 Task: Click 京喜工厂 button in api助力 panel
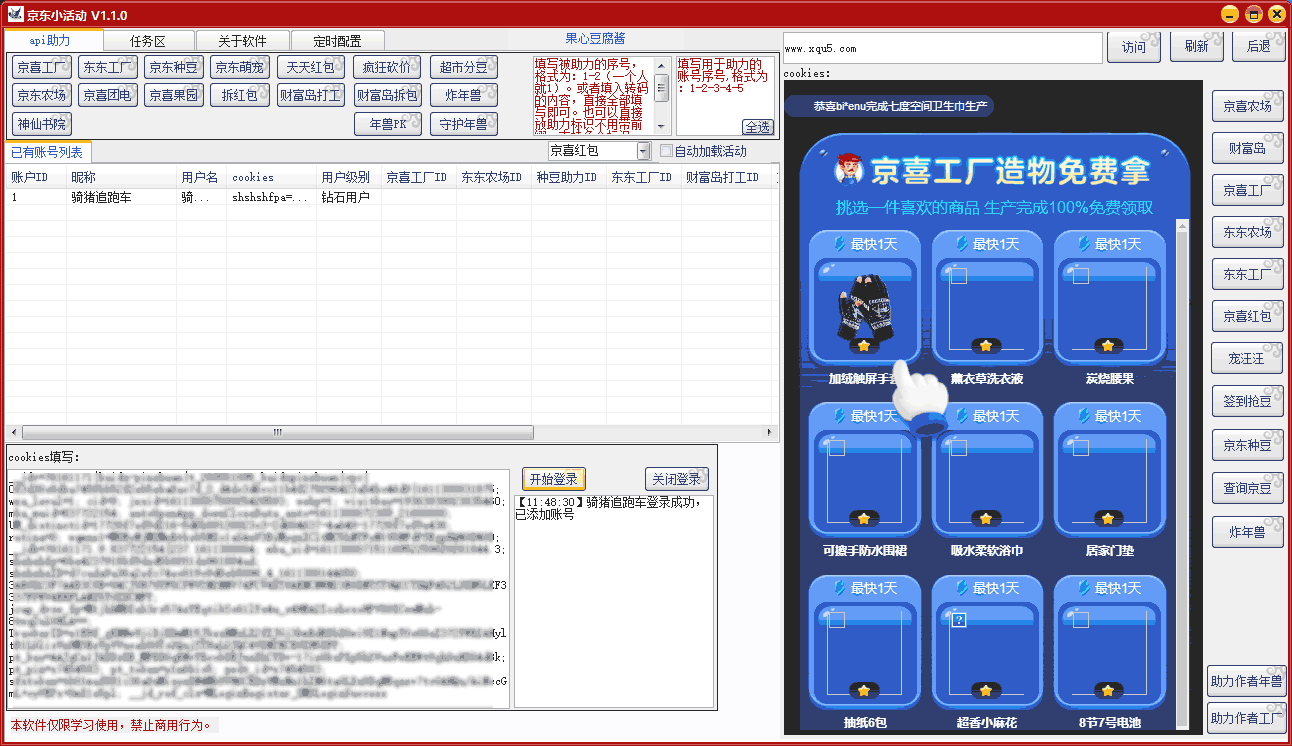click(42, 68)
